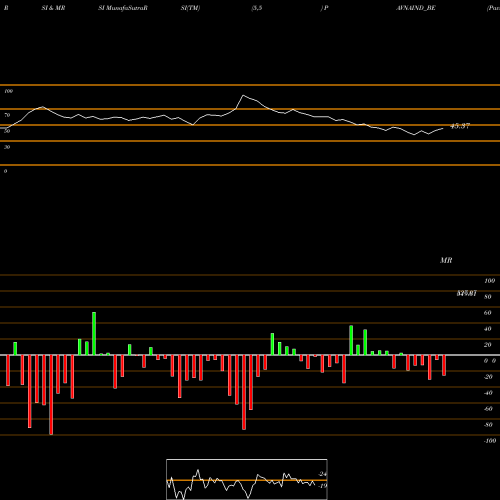The height and width of the screenshot is (500, 500).
Task: Click the tallest green histogram bar
Action: coord(94,333)
